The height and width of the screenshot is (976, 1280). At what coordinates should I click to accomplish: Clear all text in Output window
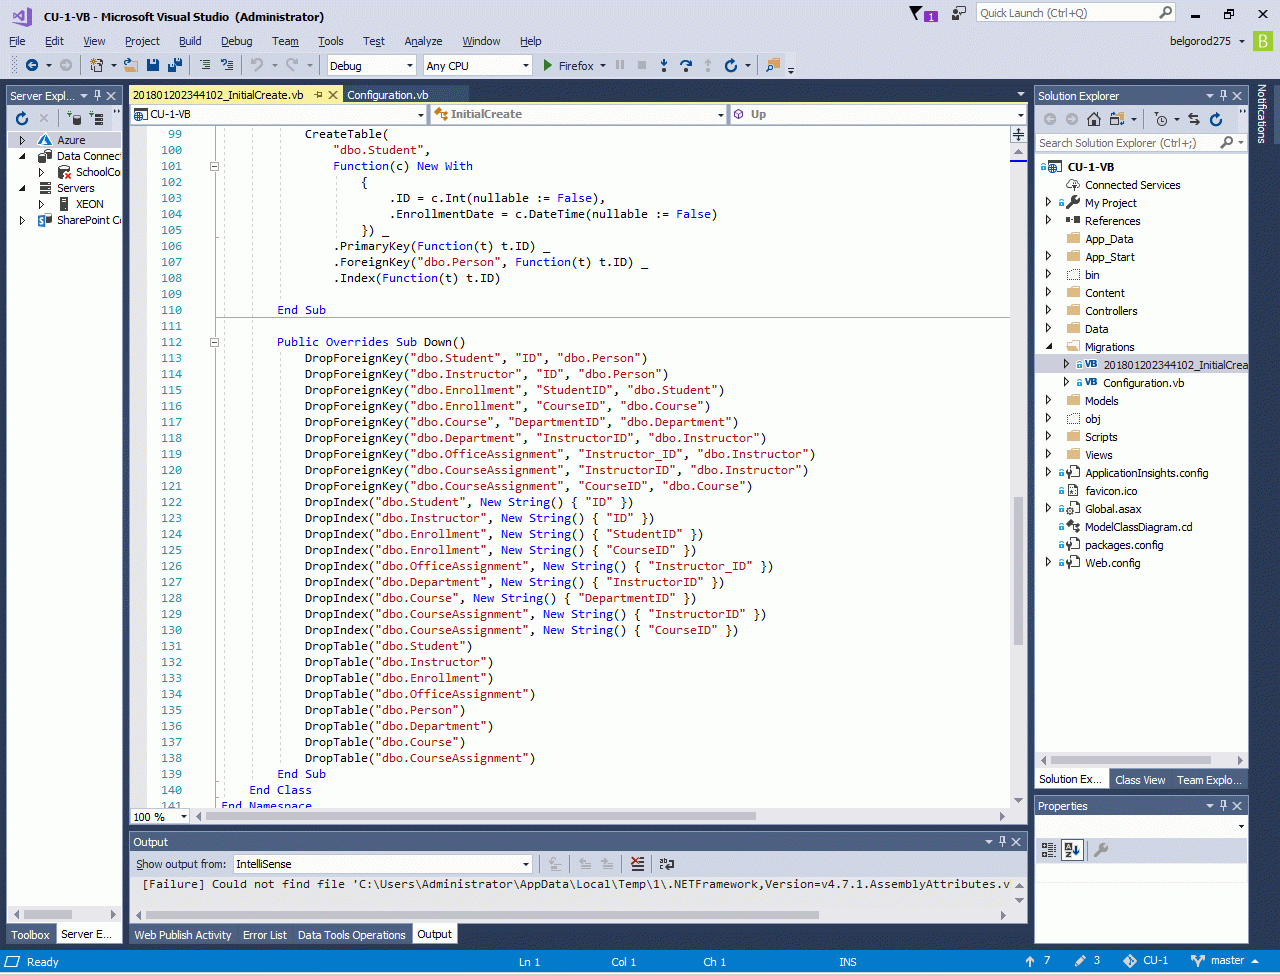click(x=637, y=864)
